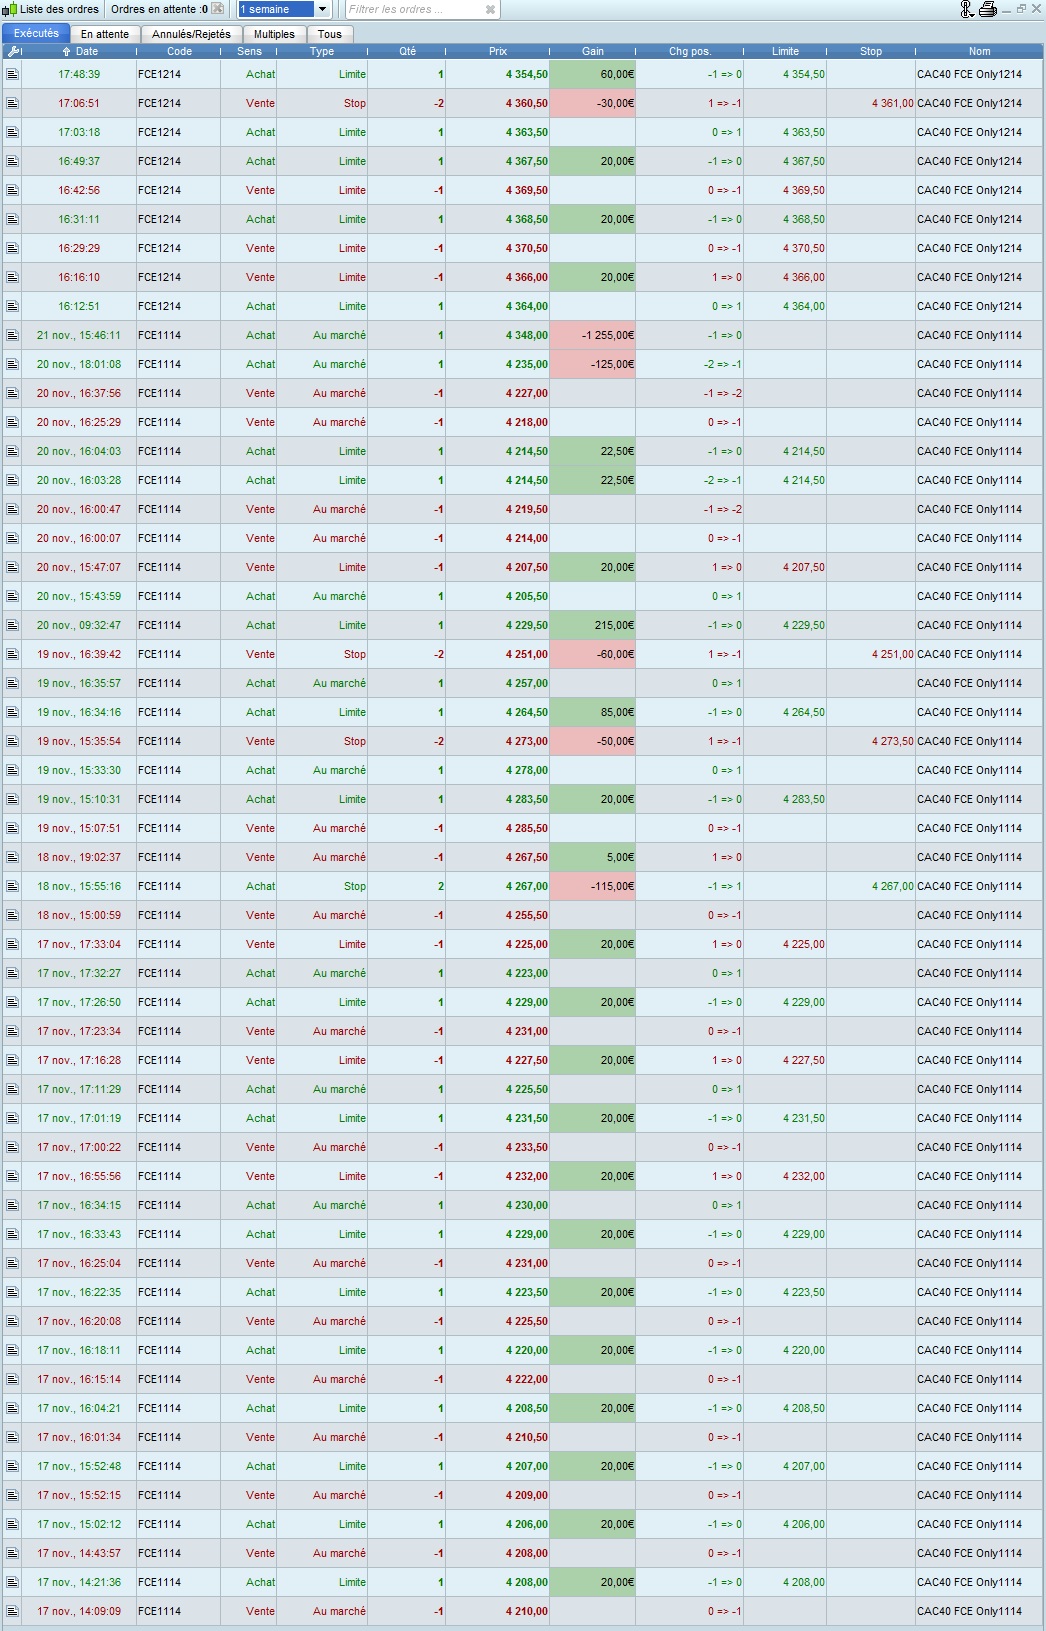Open details icon for the 17:06:51 order

[x=12, y=103]
